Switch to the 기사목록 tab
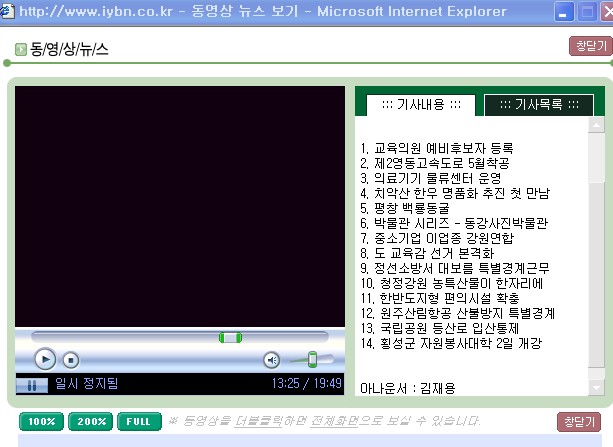Image resolution: width=613 pixels, height=447 pixels. click(538, 105)
